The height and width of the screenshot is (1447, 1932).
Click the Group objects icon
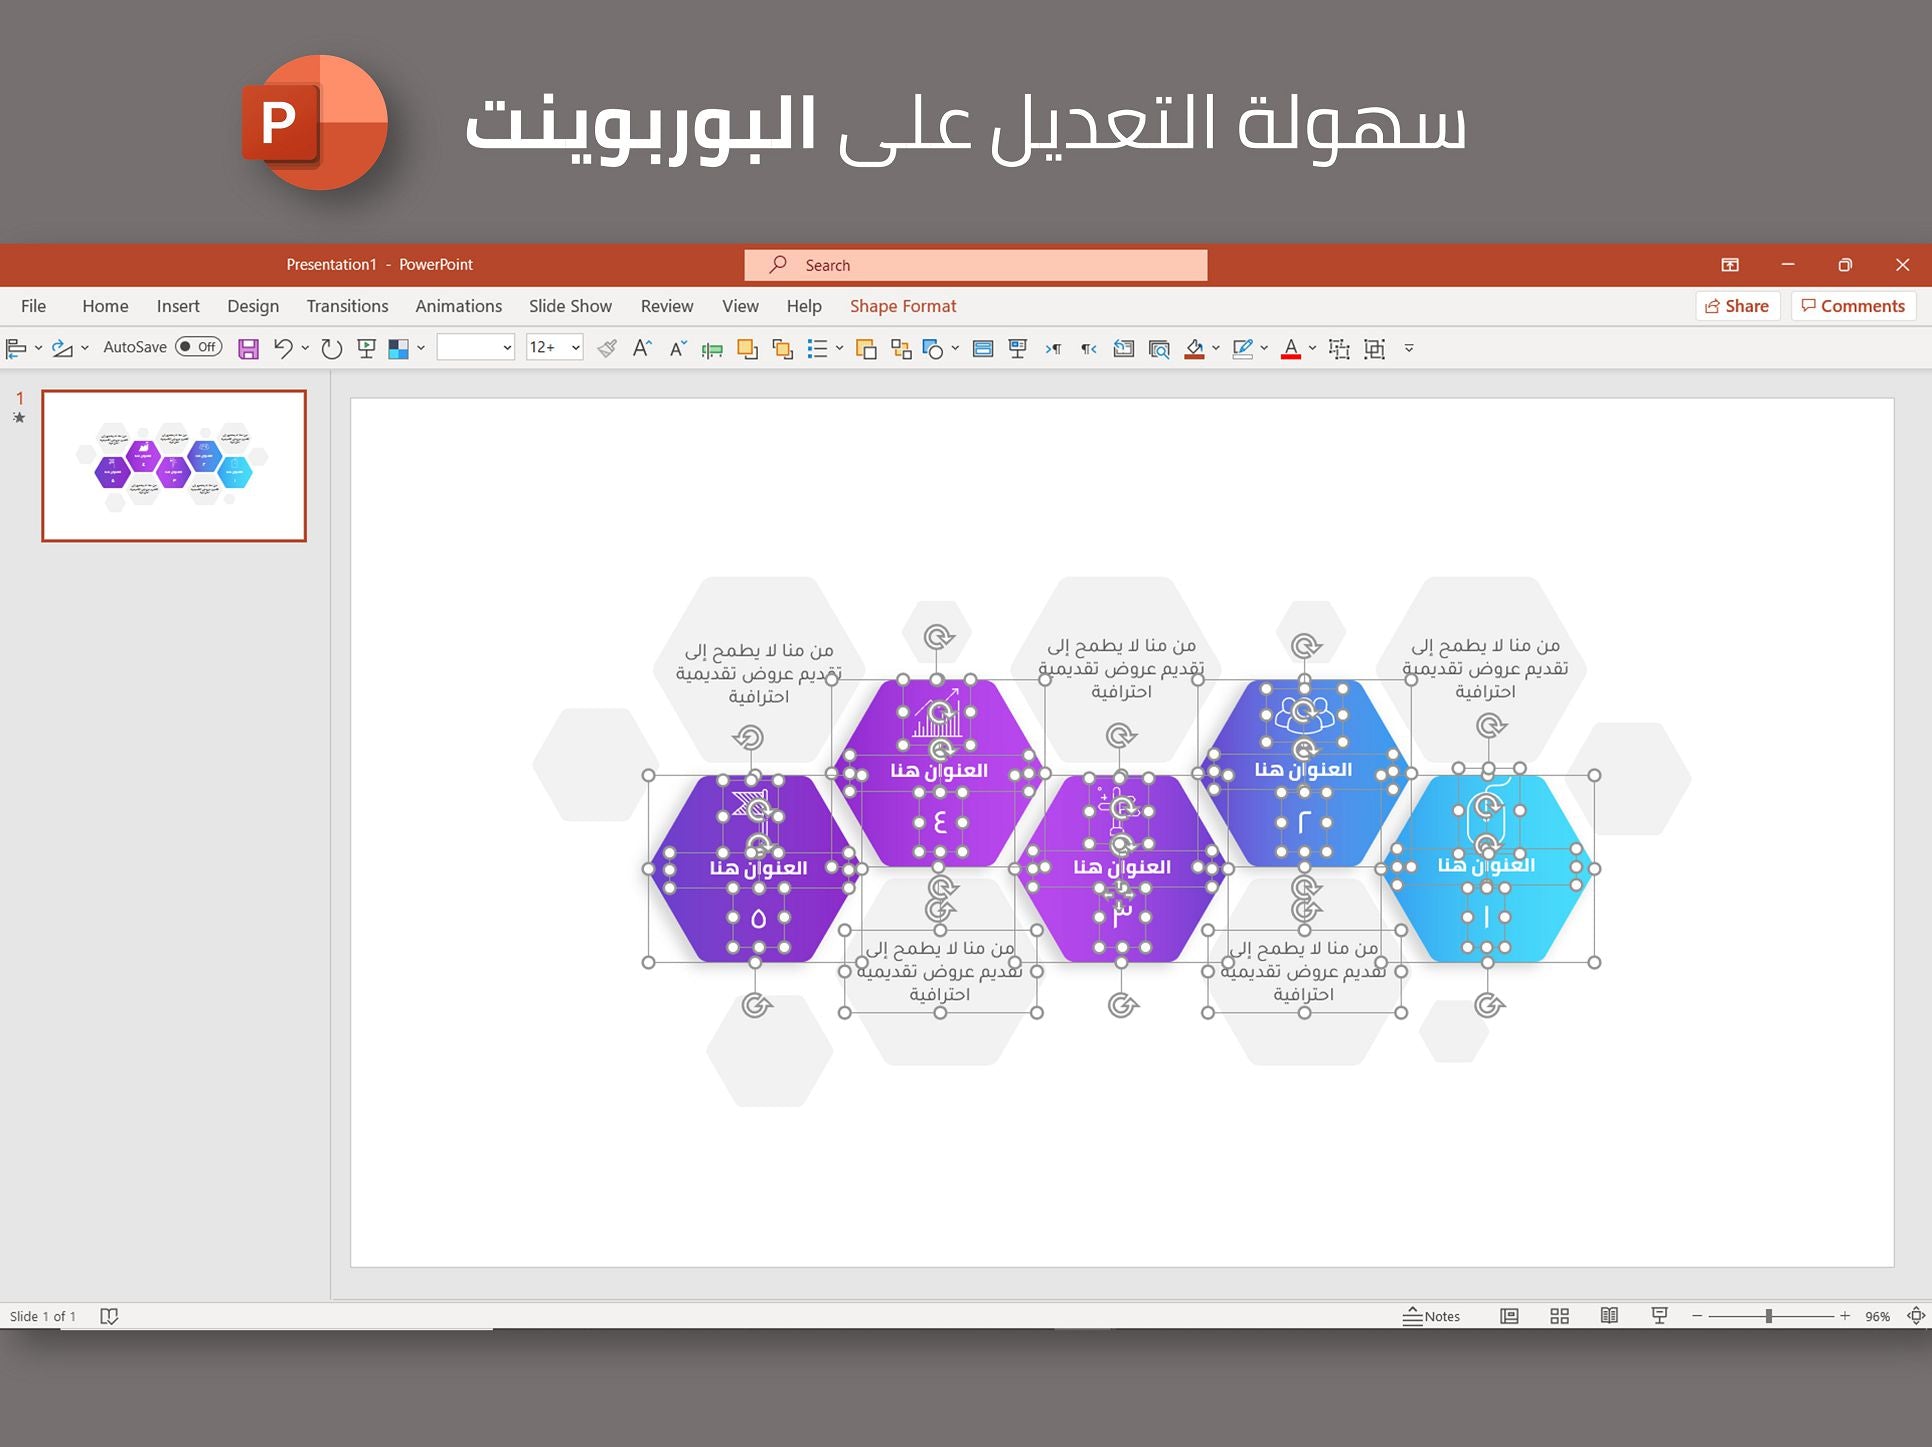1339,348
